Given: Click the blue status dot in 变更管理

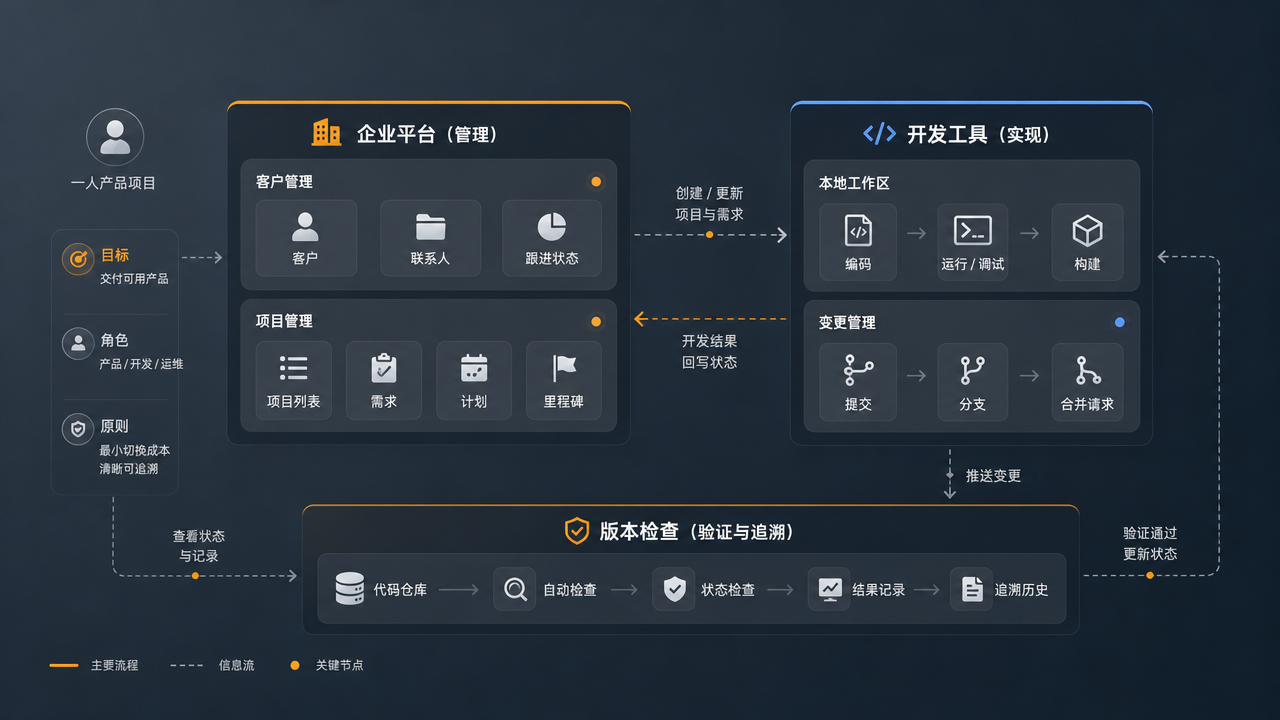Looking at the screenshot, I should point(1119,322).
